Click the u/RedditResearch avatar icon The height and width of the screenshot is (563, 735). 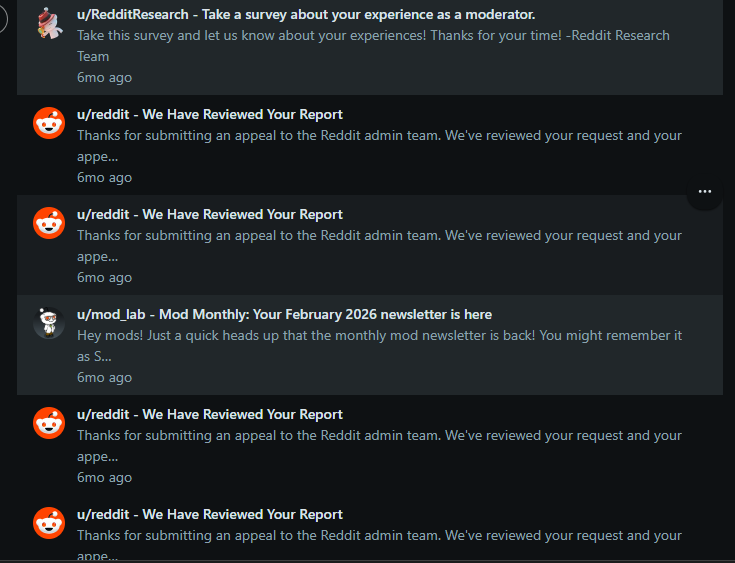click(x=49, y=23)
